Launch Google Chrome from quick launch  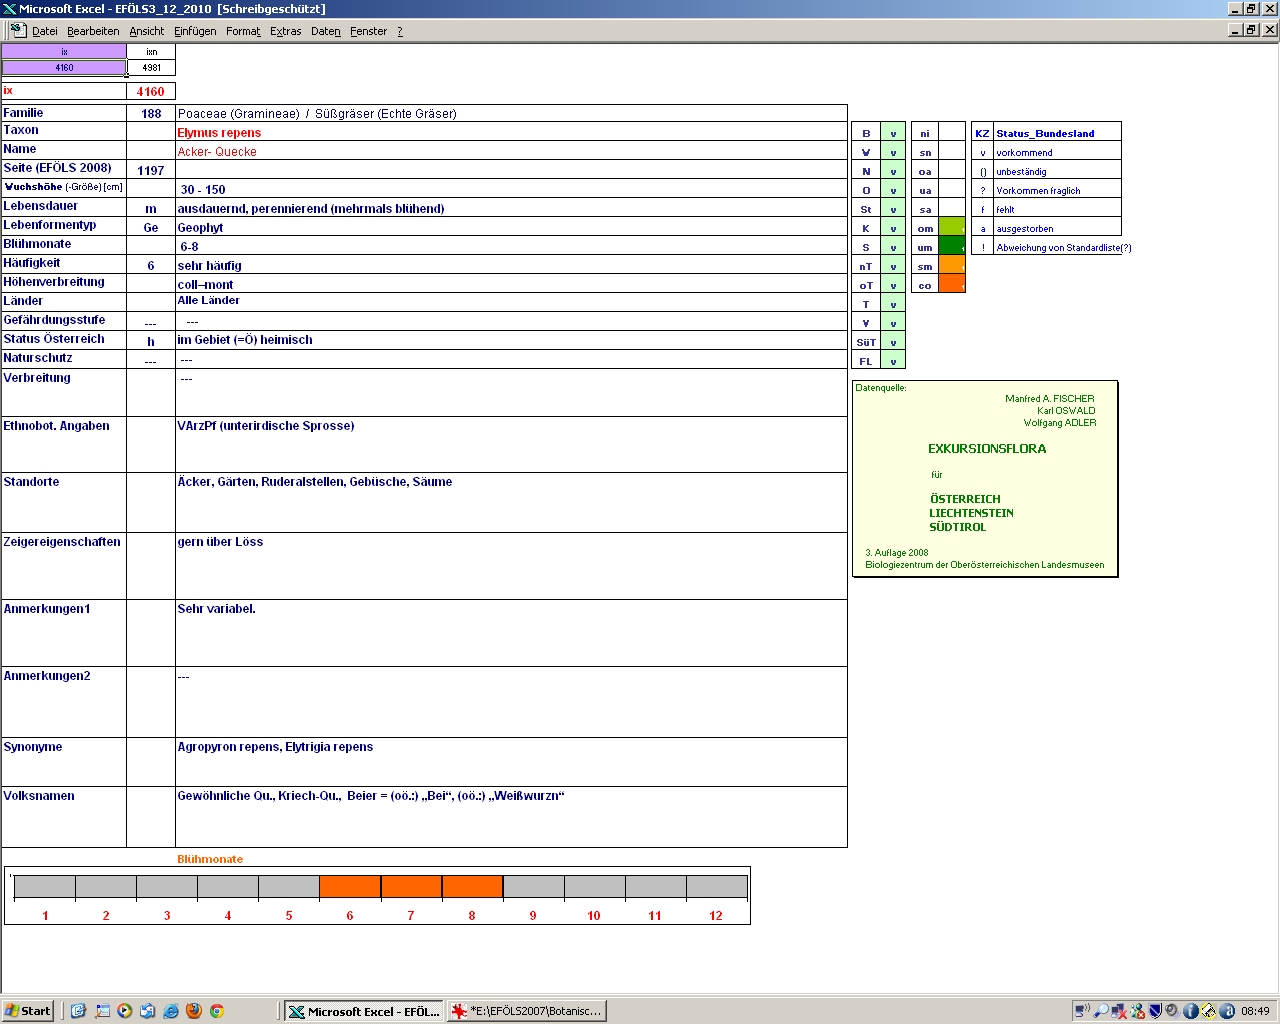coord(216,1011)
